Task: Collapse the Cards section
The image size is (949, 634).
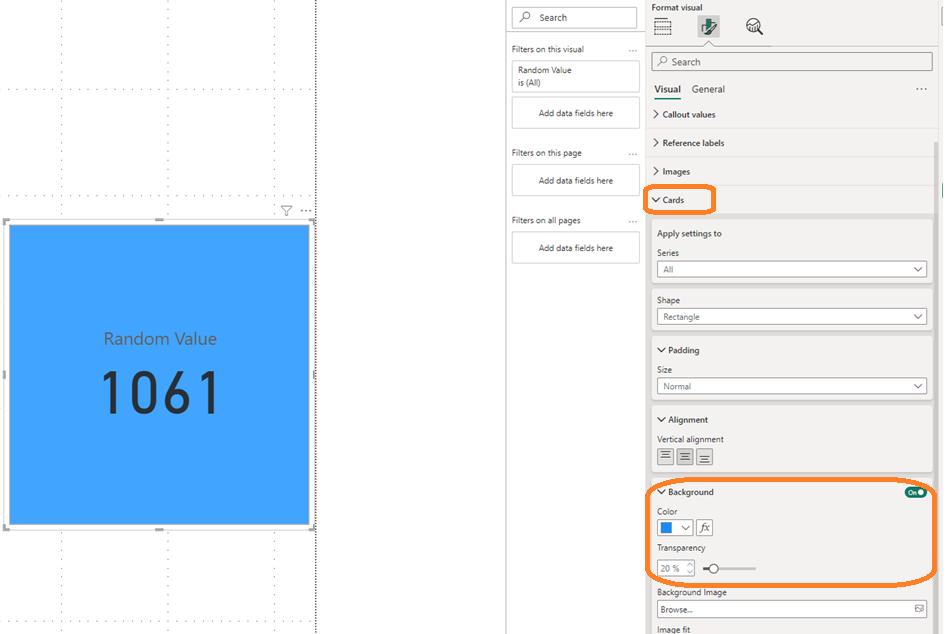Action: 668,200
